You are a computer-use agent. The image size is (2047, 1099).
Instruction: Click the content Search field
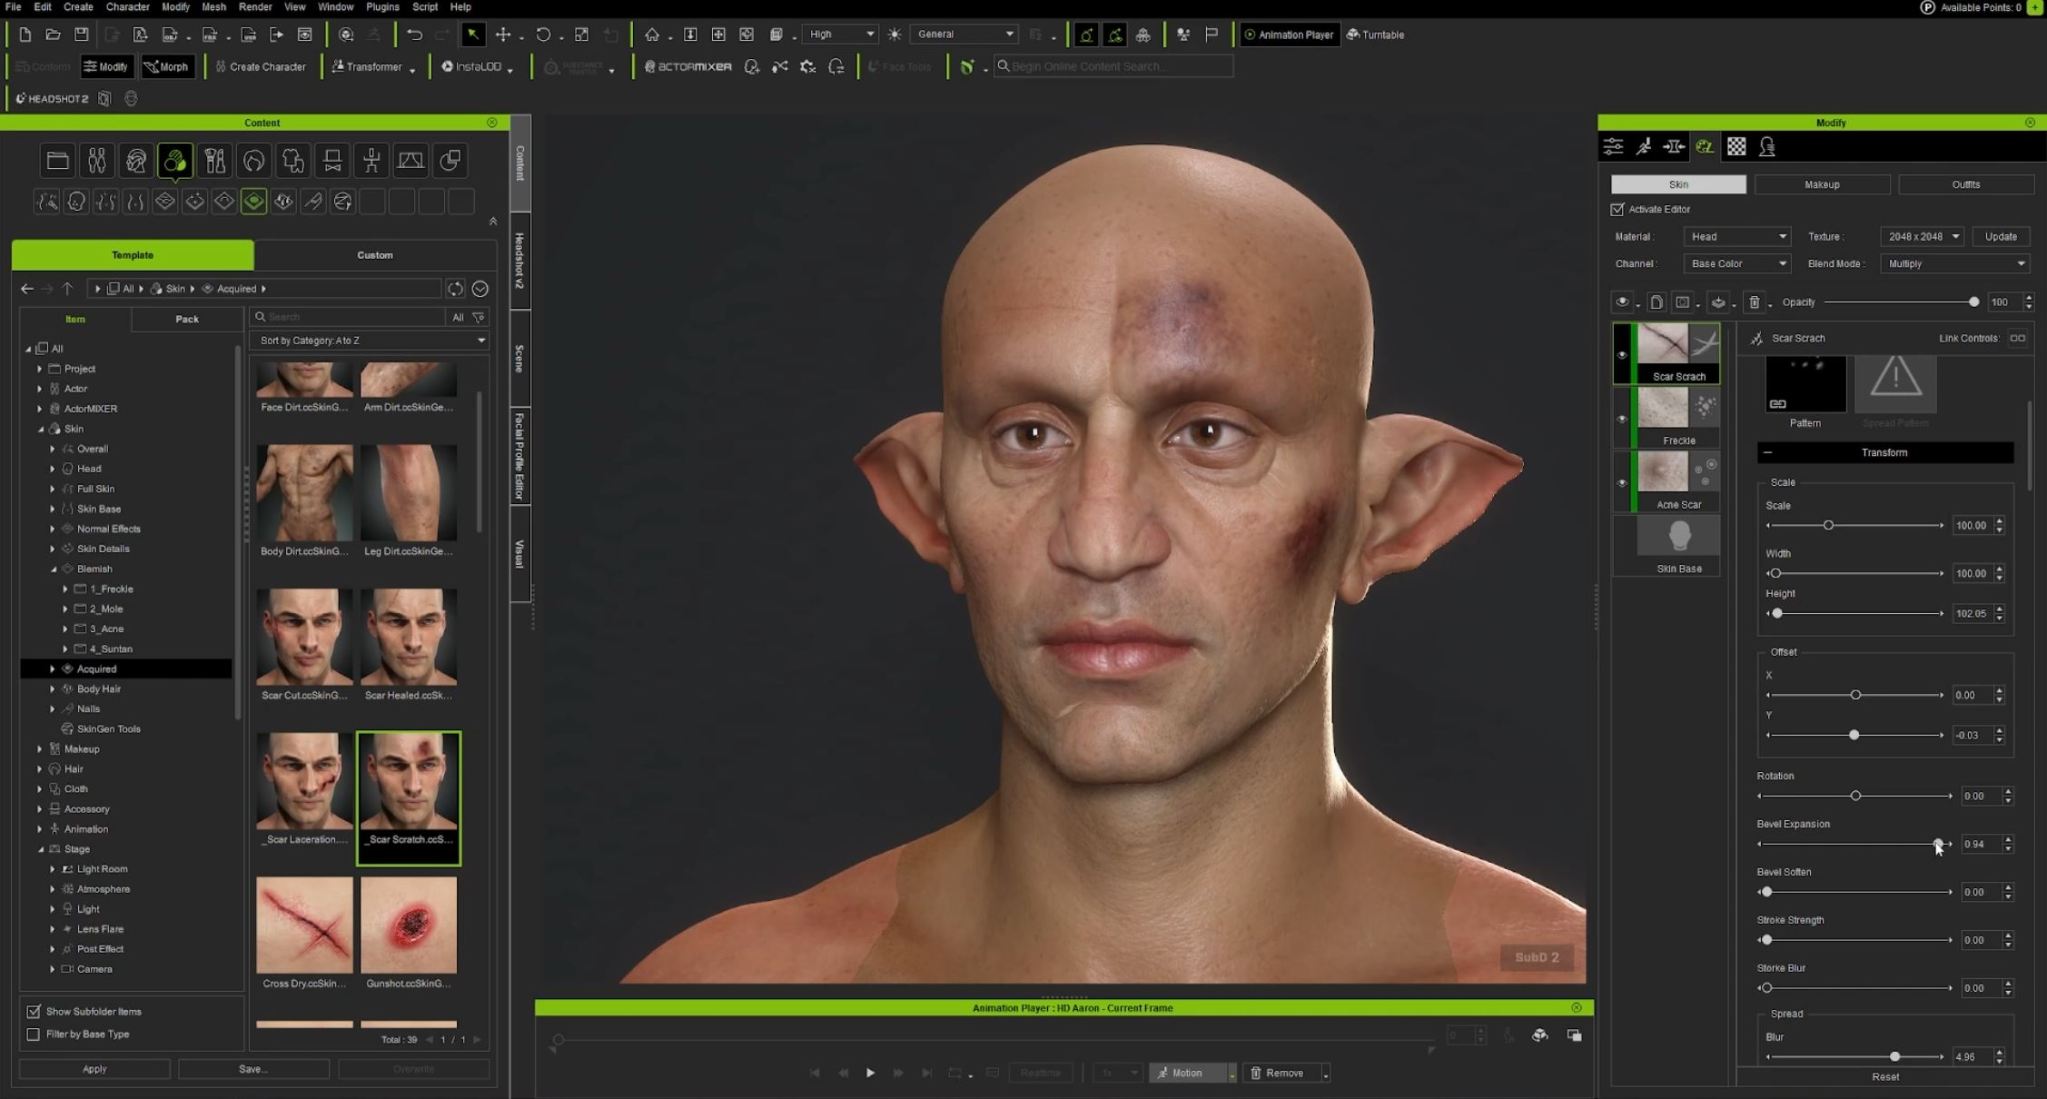[x=347, y=317]
